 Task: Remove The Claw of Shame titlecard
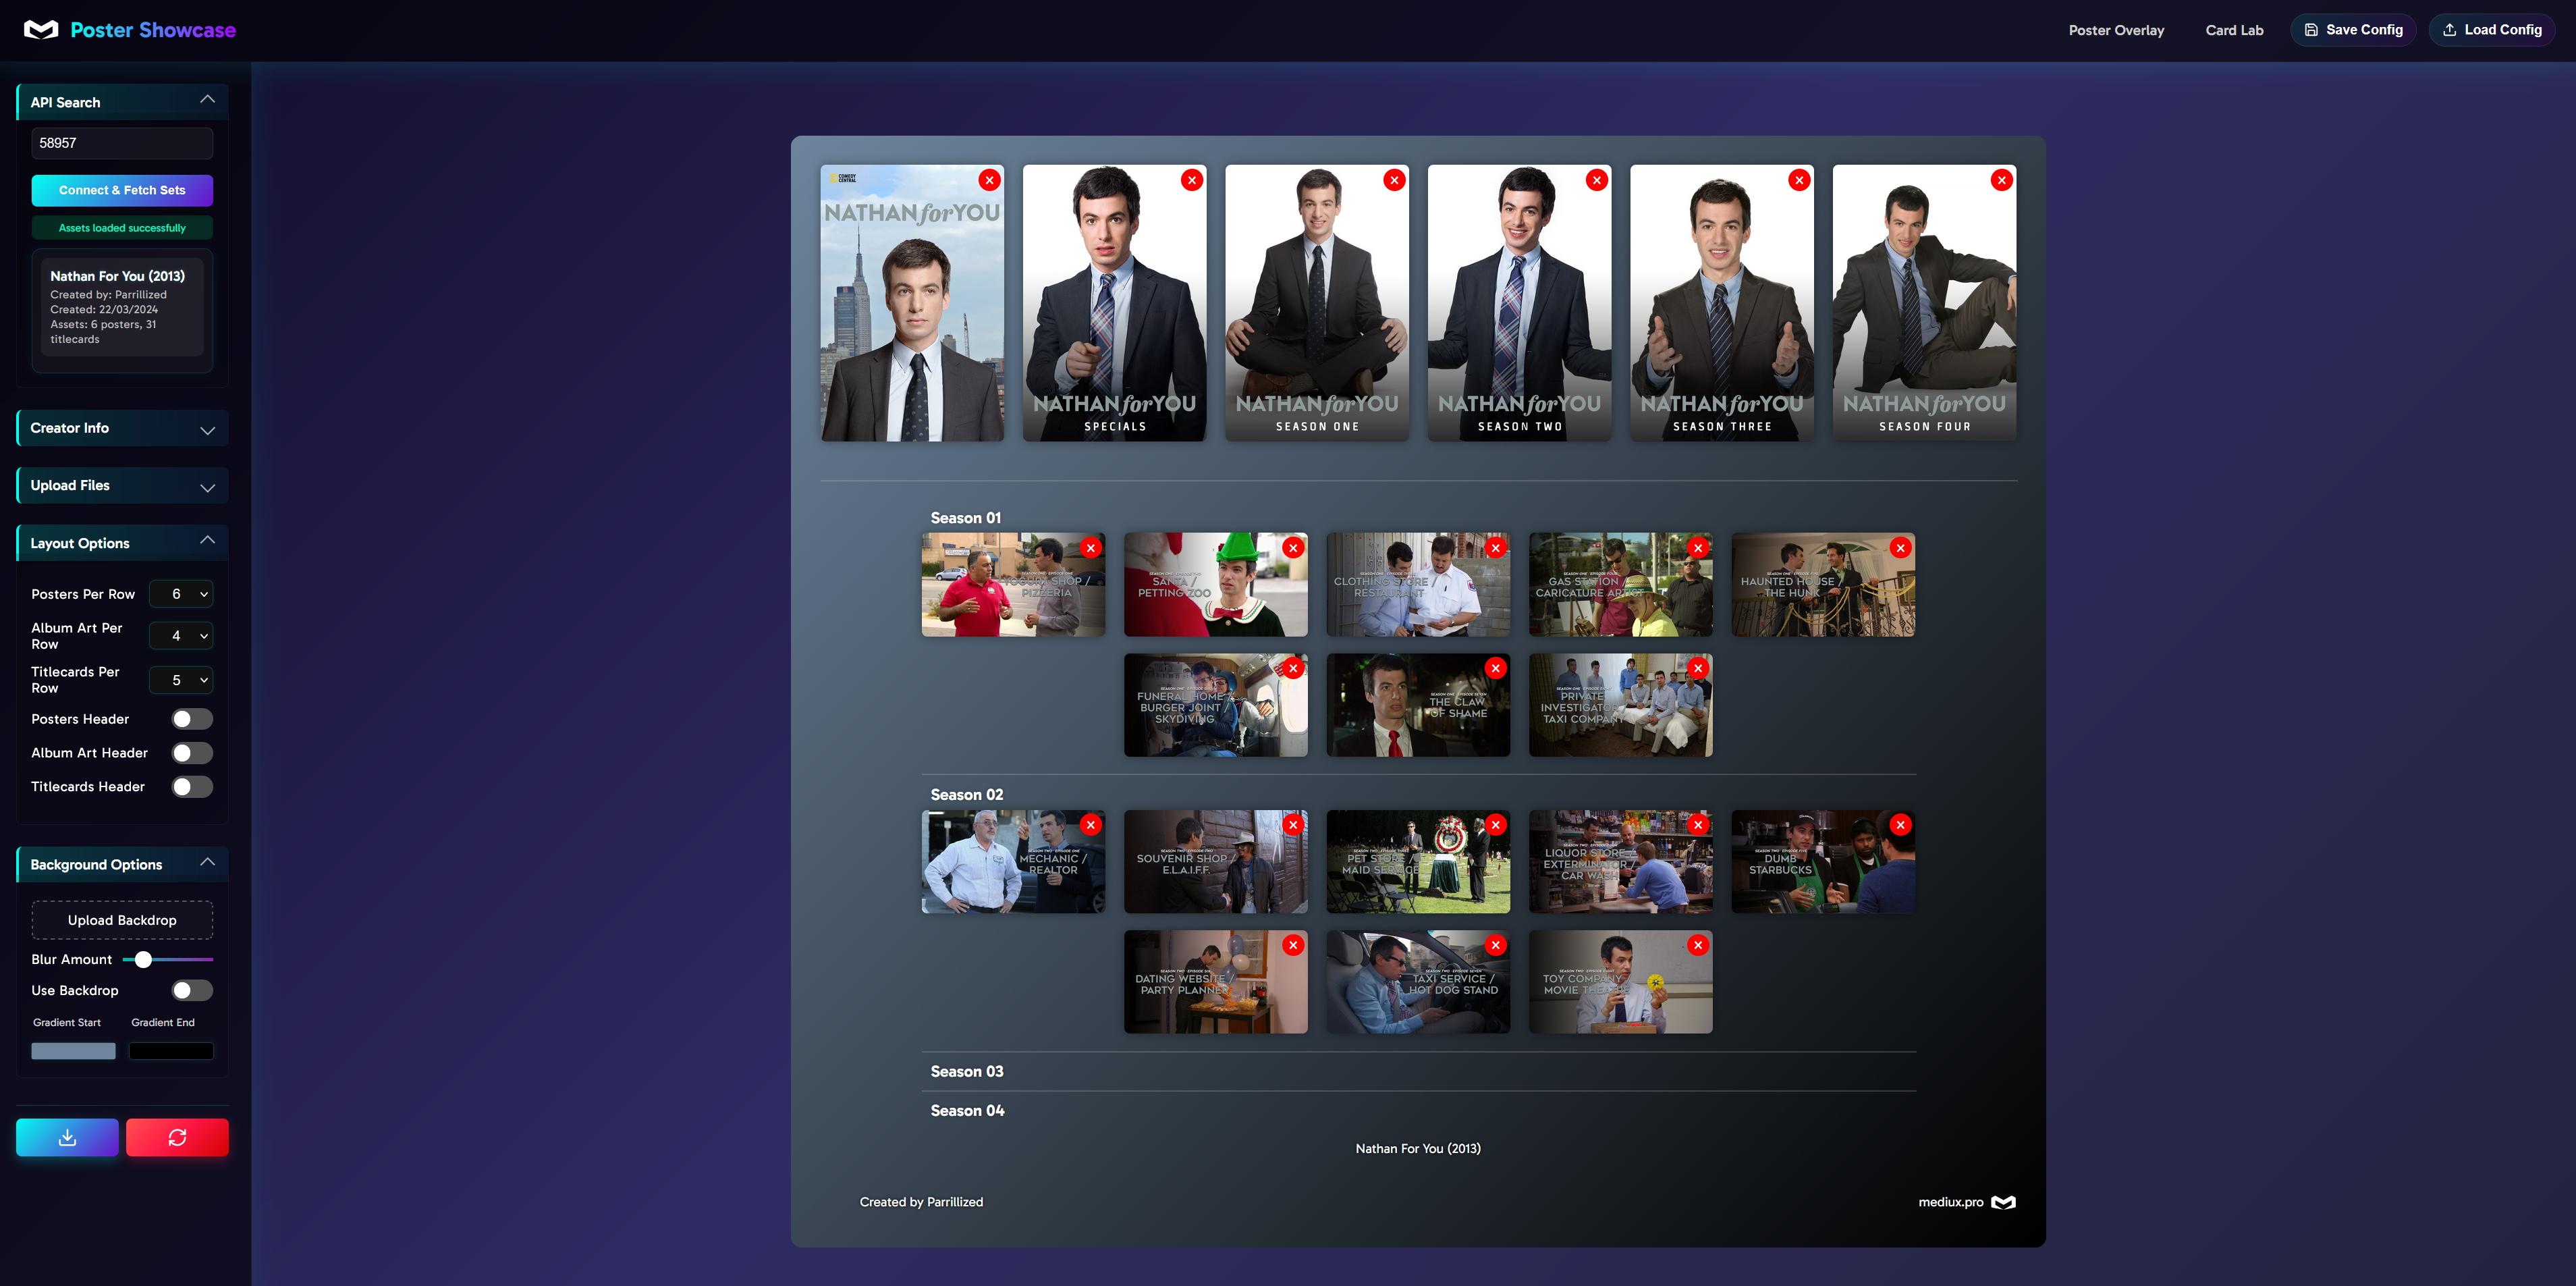point(1496,668)
